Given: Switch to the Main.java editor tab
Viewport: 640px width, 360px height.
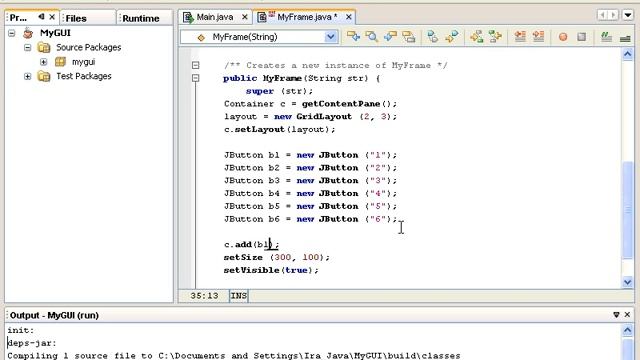Looking at the screenshot, I should click(215, 17).
